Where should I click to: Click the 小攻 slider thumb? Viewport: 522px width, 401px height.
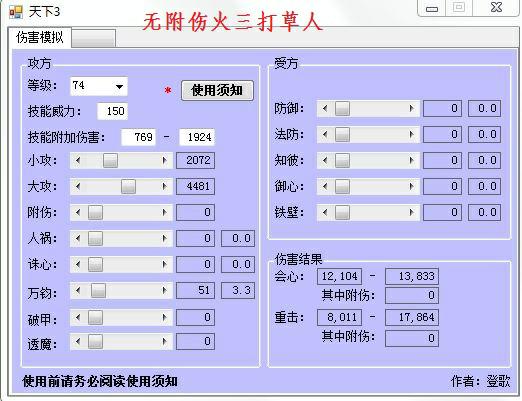110,160
